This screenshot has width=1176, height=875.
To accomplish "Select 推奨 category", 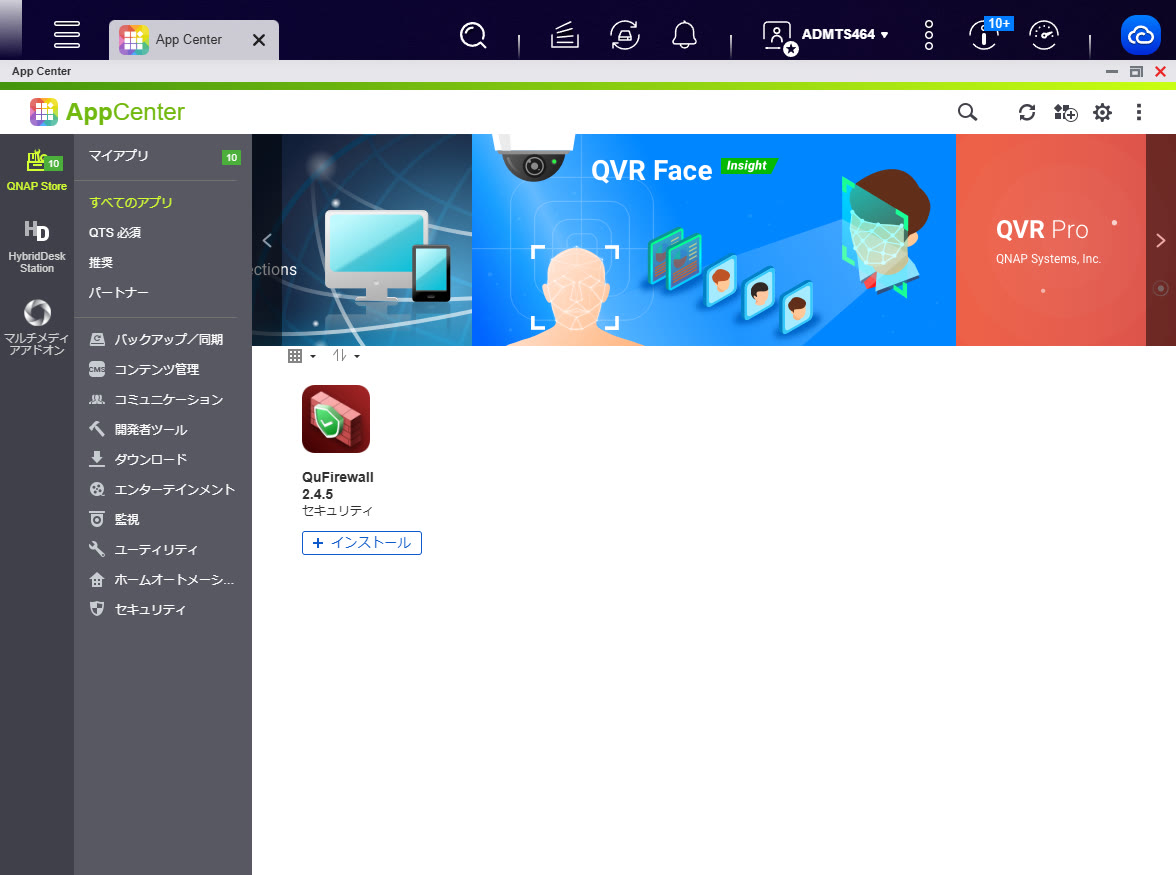I will (100, 262).
